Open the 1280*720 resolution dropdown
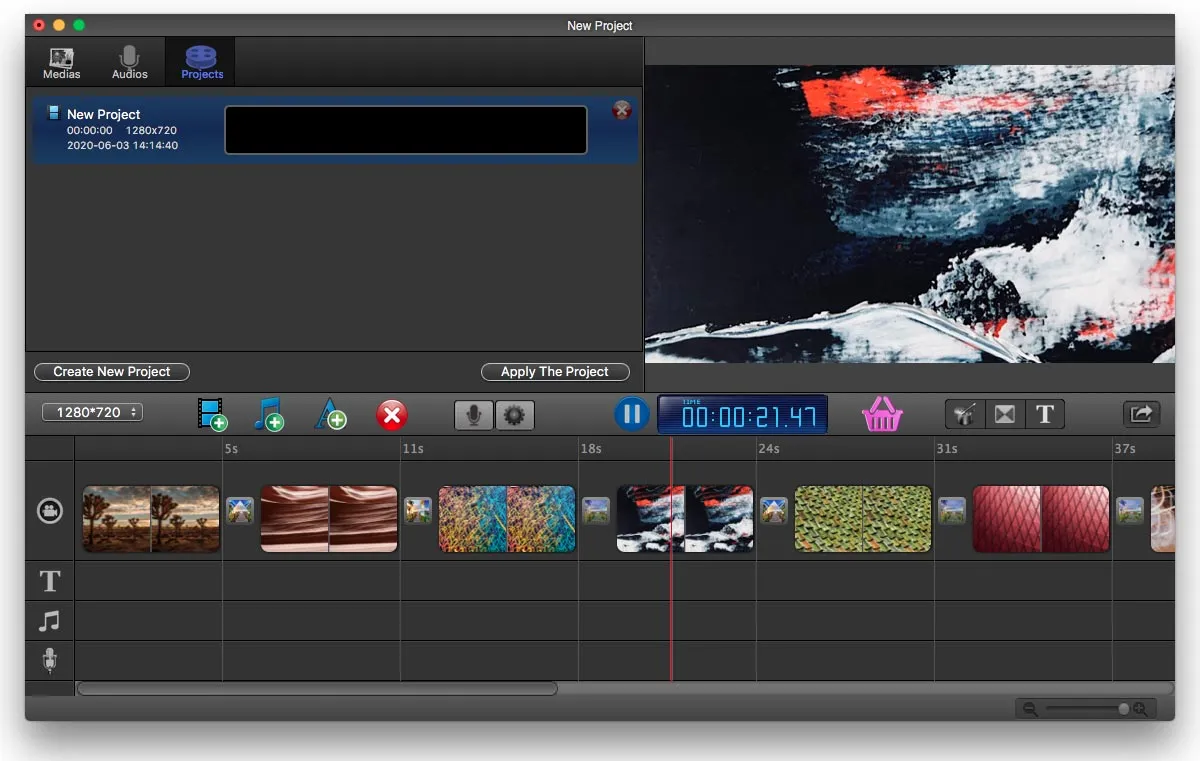Viewport: 1200px width, 761px height. pos(92,411)
